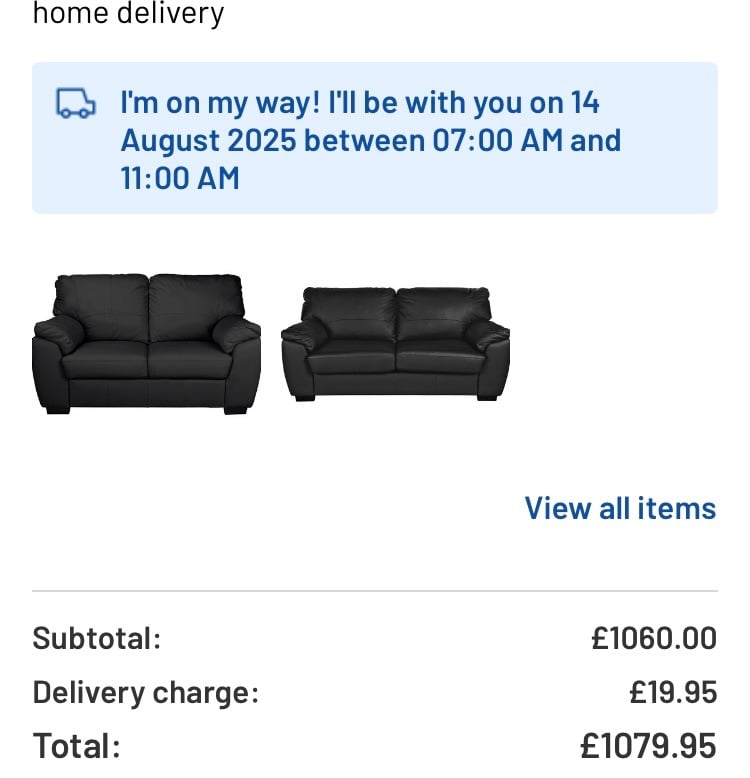Click the £1079.95 total amount
Image resolution: width=750 pixels, height=778 pixels.
[x=648, y=746]
